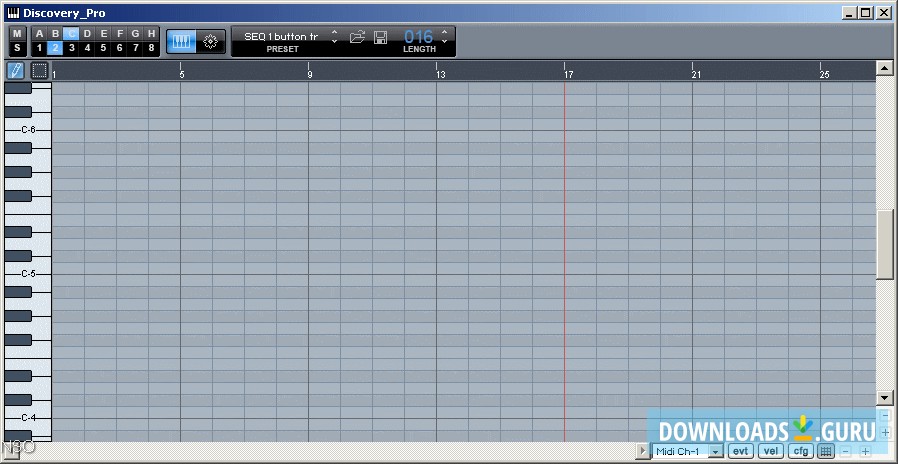
Task: Select bank A
Action: (x=39, y=34)
